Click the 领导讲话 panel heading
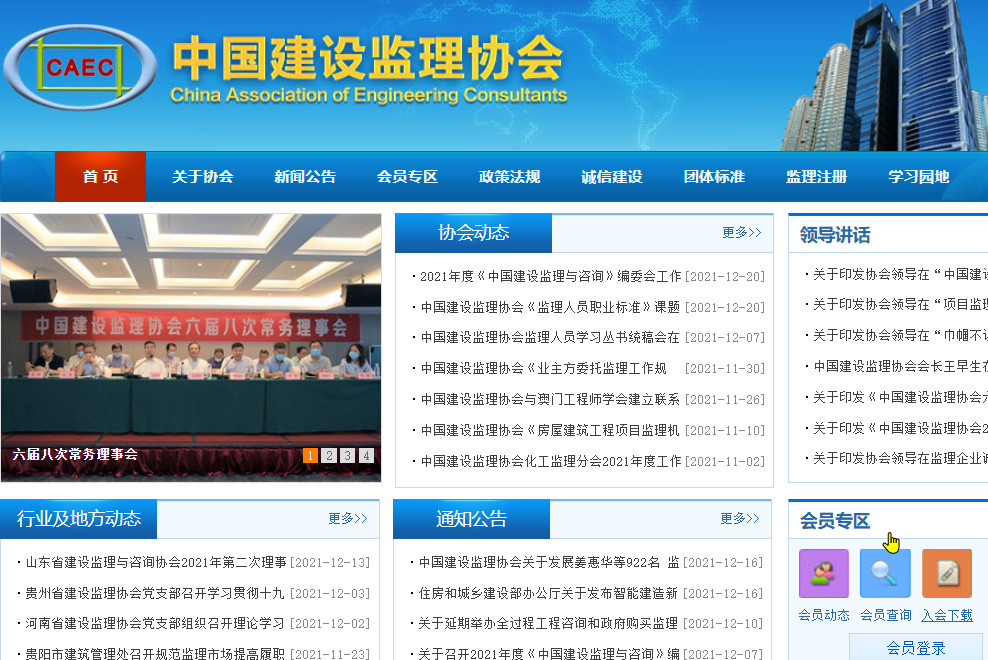Screen dimensions: 988x660 pyautogui.click(x=835, y=235)
